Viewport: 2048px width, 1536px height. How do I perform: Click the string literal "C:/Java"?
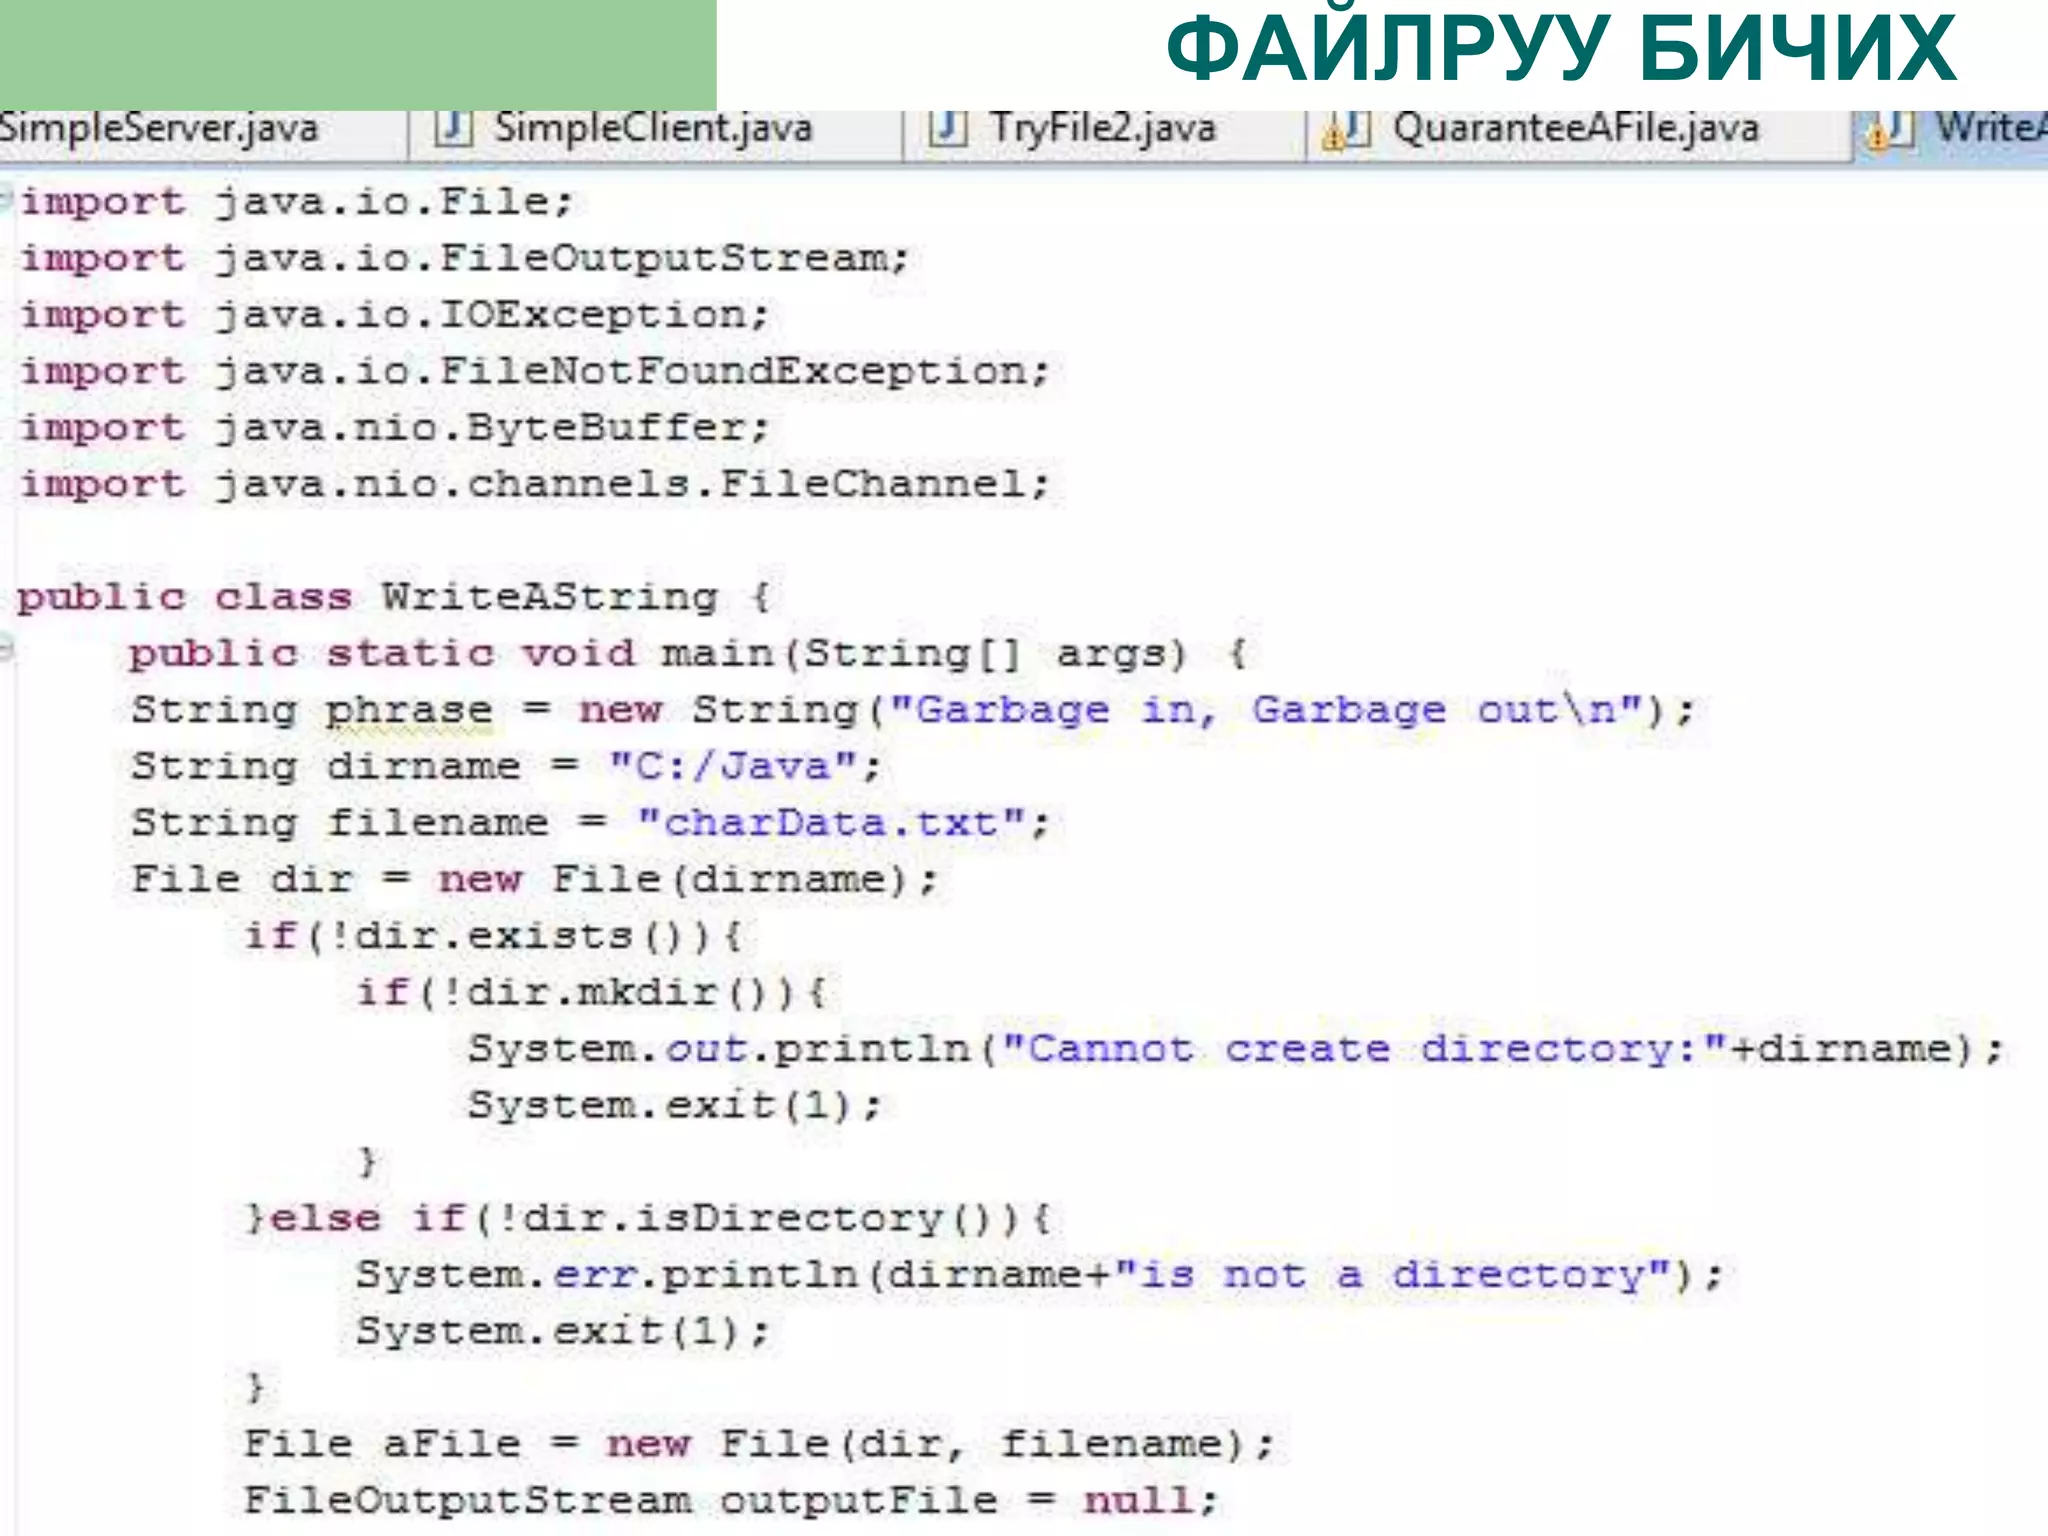734,767
